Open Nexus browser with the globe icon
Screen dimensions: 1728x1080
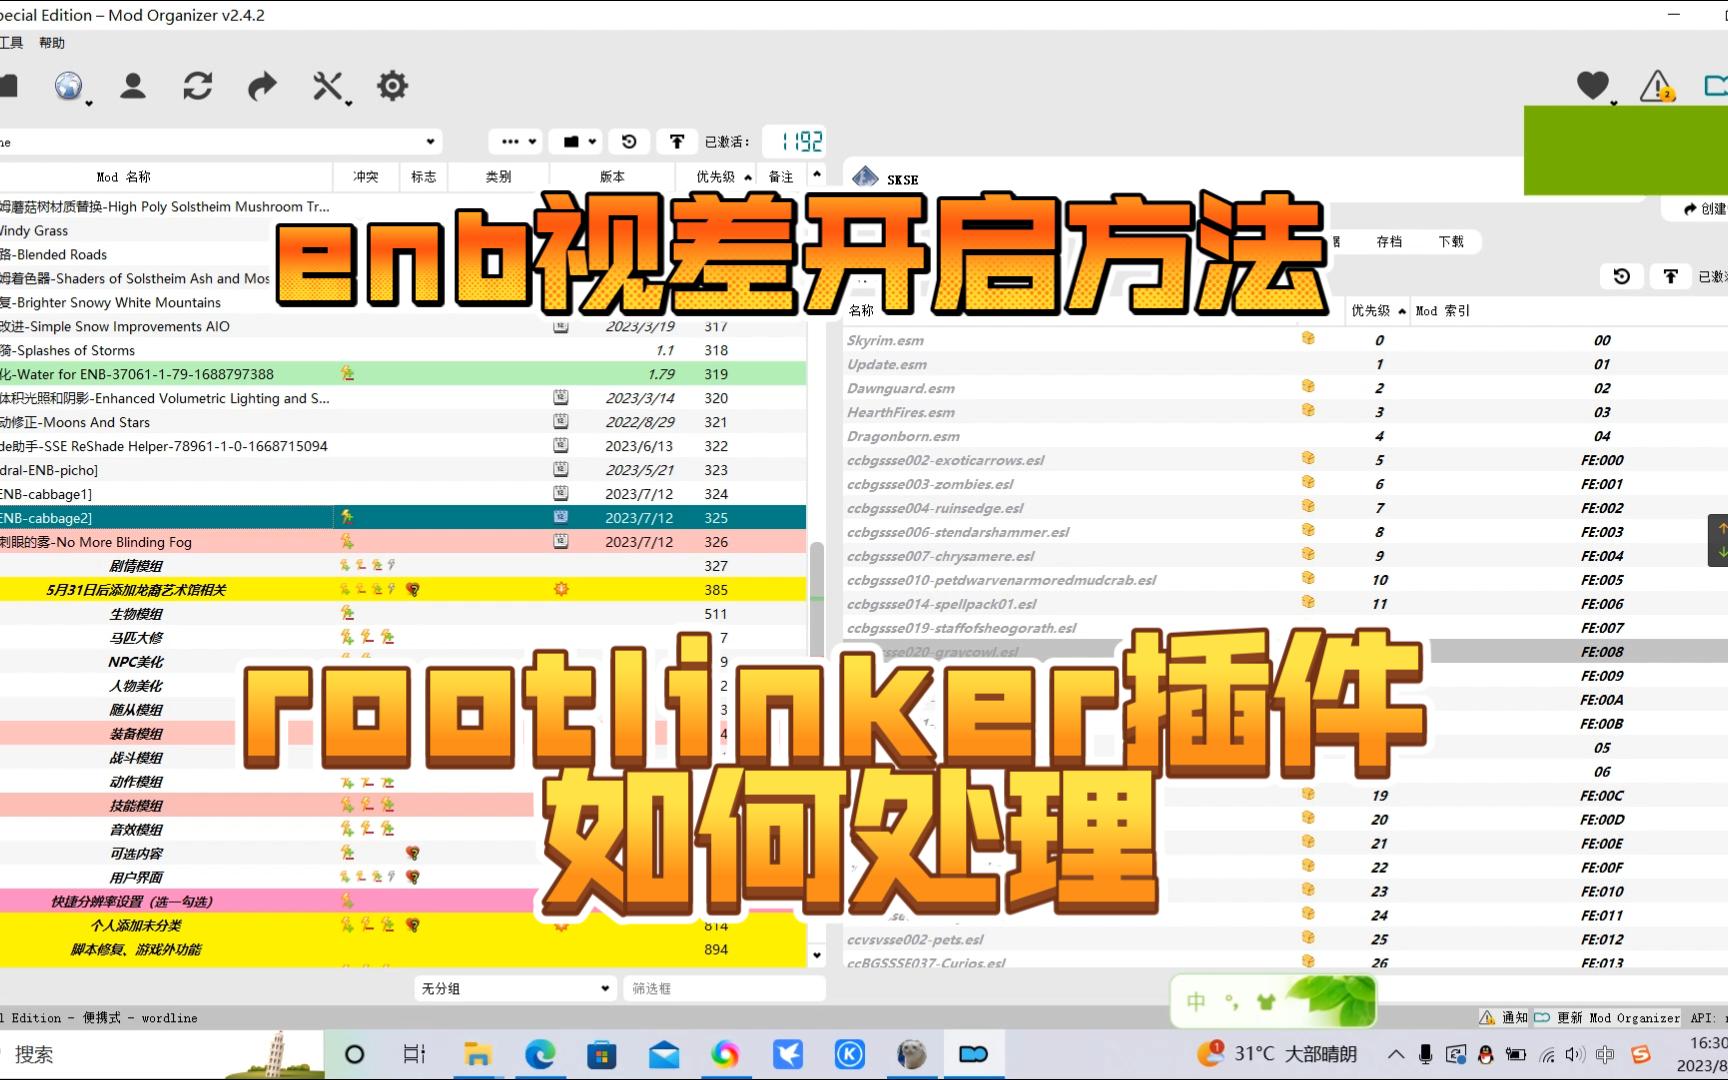[x=66, y=86]
